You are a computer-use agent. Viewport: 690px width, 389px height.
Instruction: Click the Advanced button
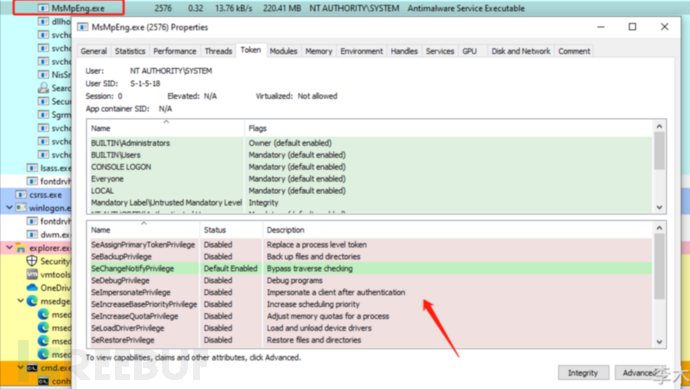click(x=641, y=373)
